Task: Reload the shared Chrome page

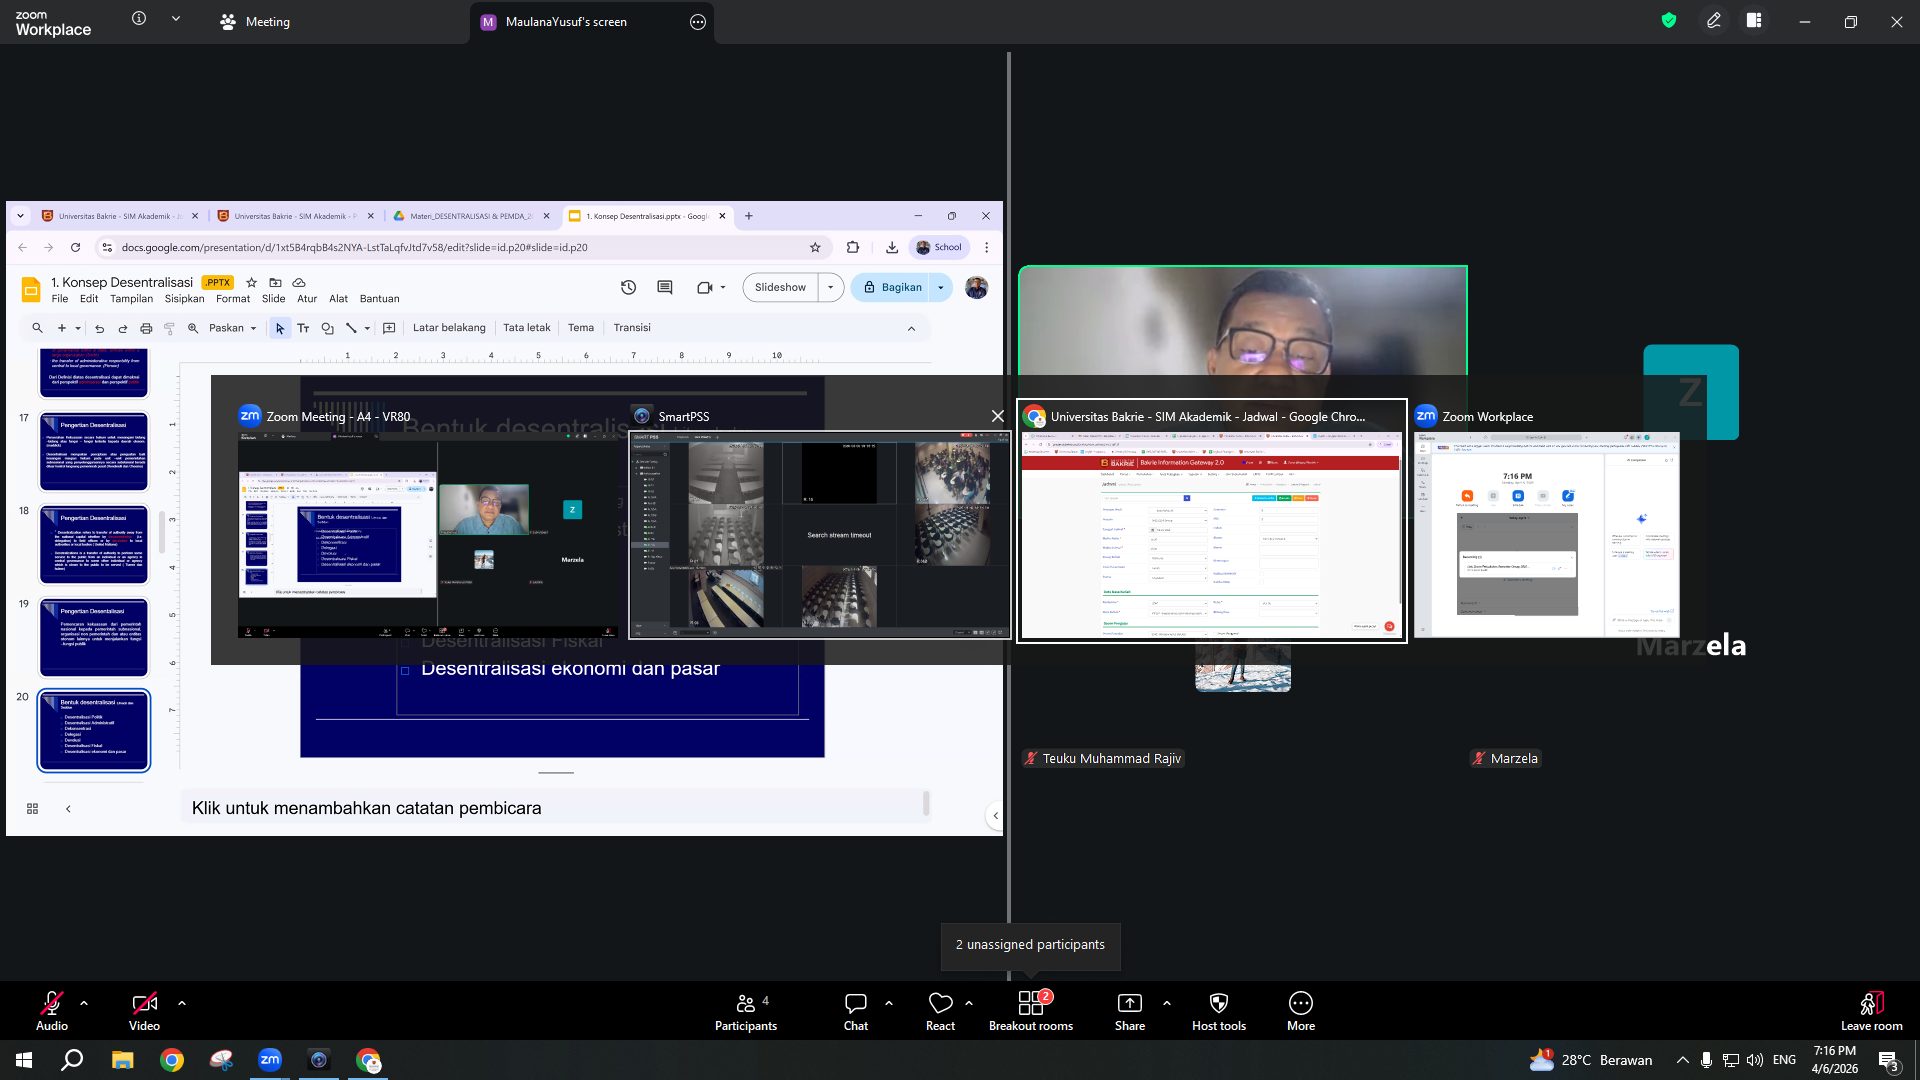Action: click(x=75, y=247)
